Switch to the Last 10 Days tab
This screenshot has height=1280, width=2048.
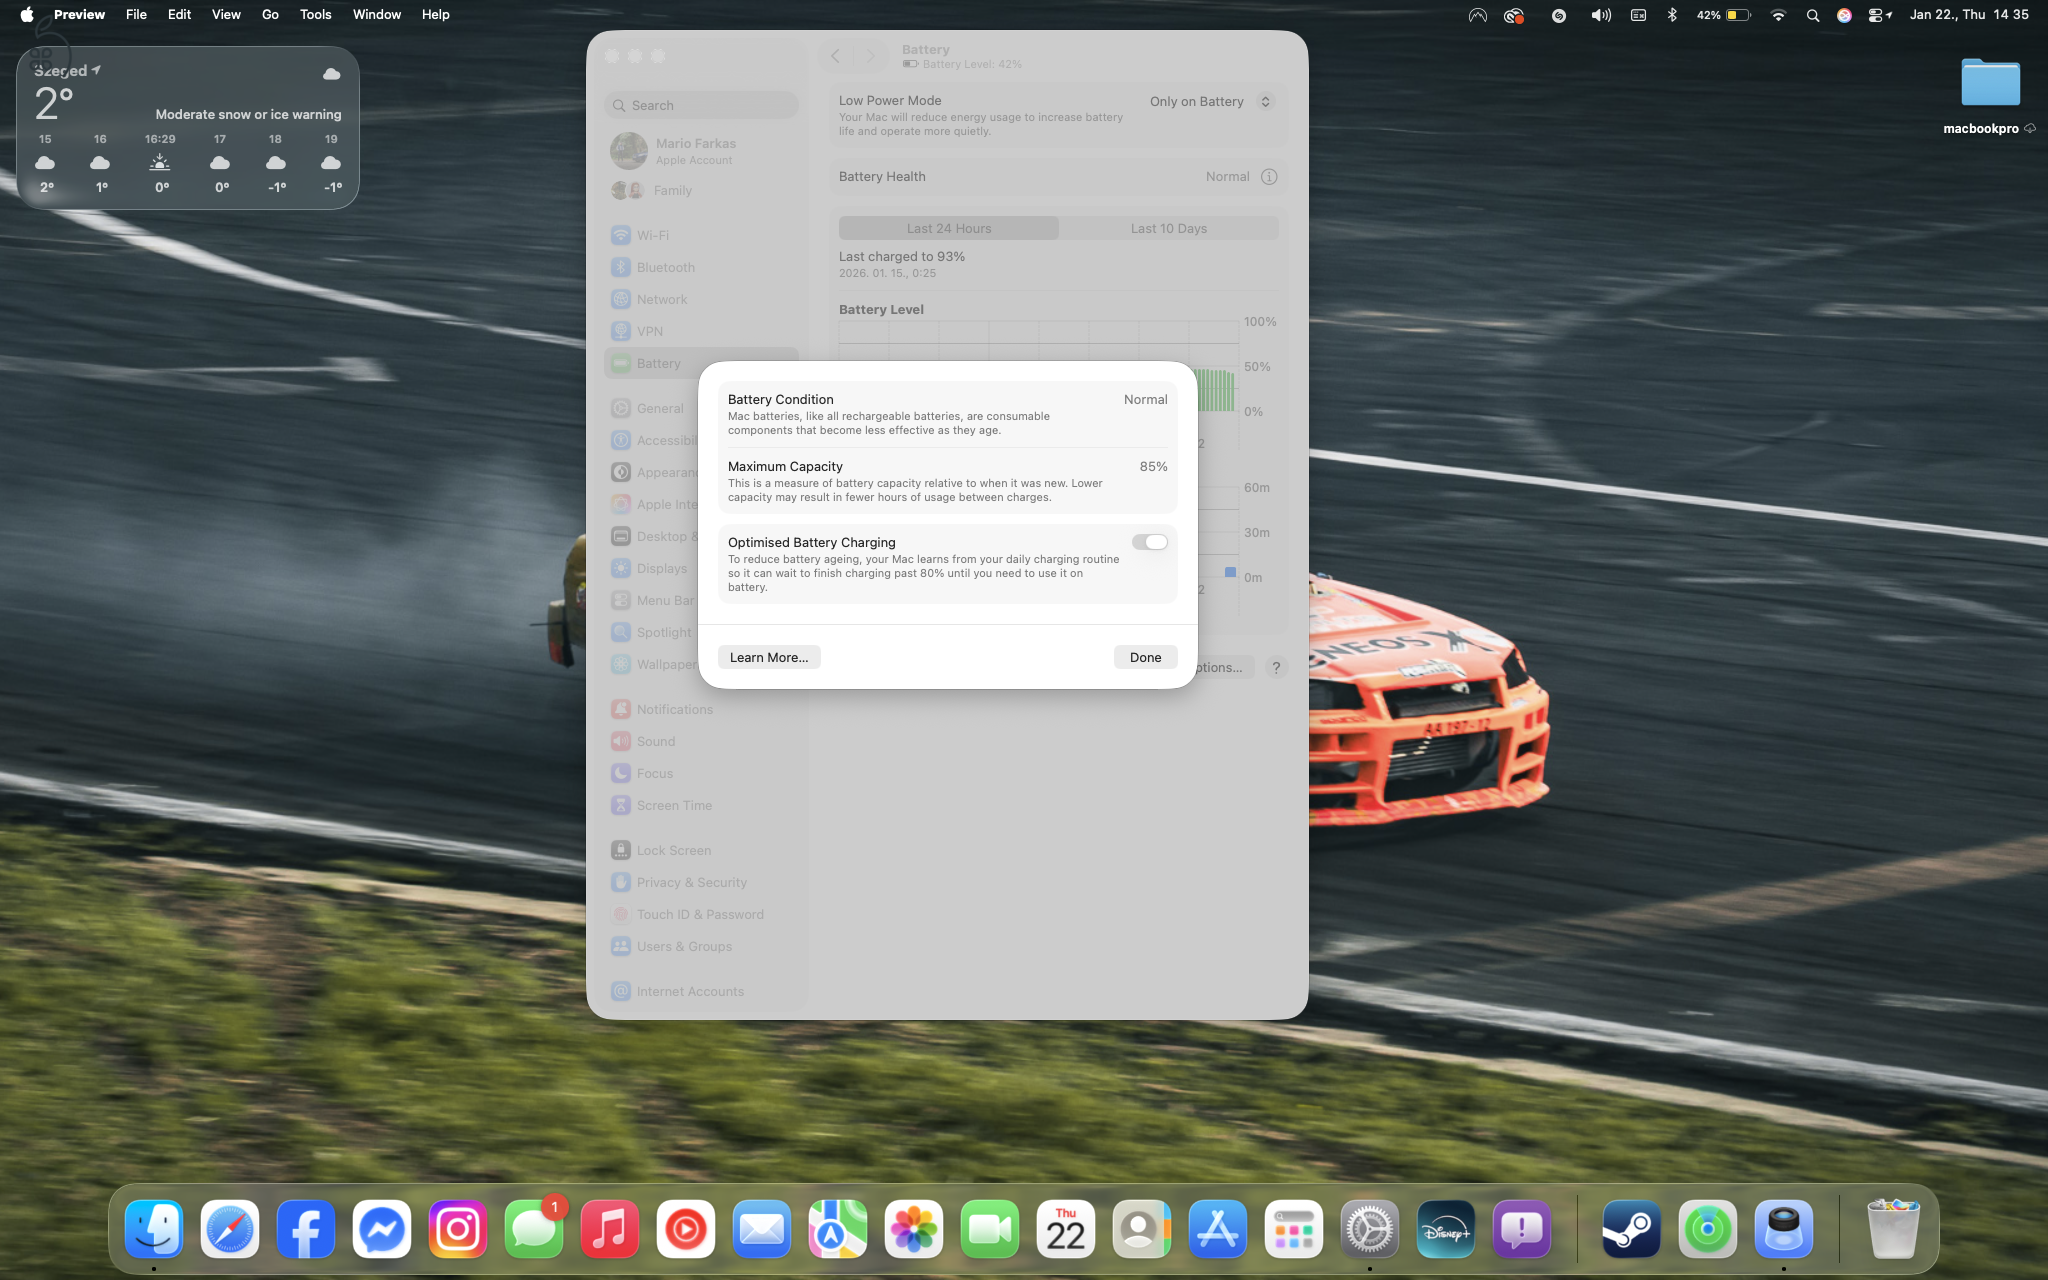(x=1168, y=228)
